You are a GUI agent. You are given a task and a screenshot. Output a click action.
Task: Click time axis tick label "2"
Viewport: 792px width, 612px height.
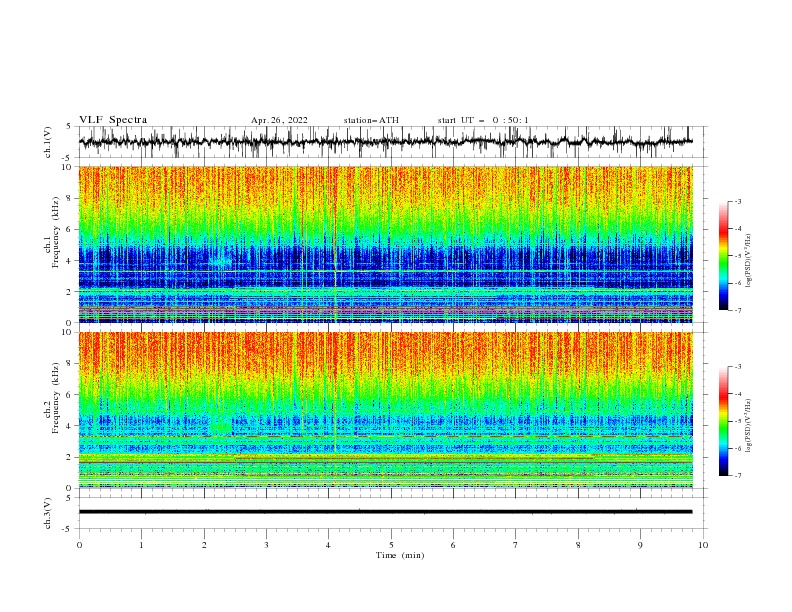(204, 545)
